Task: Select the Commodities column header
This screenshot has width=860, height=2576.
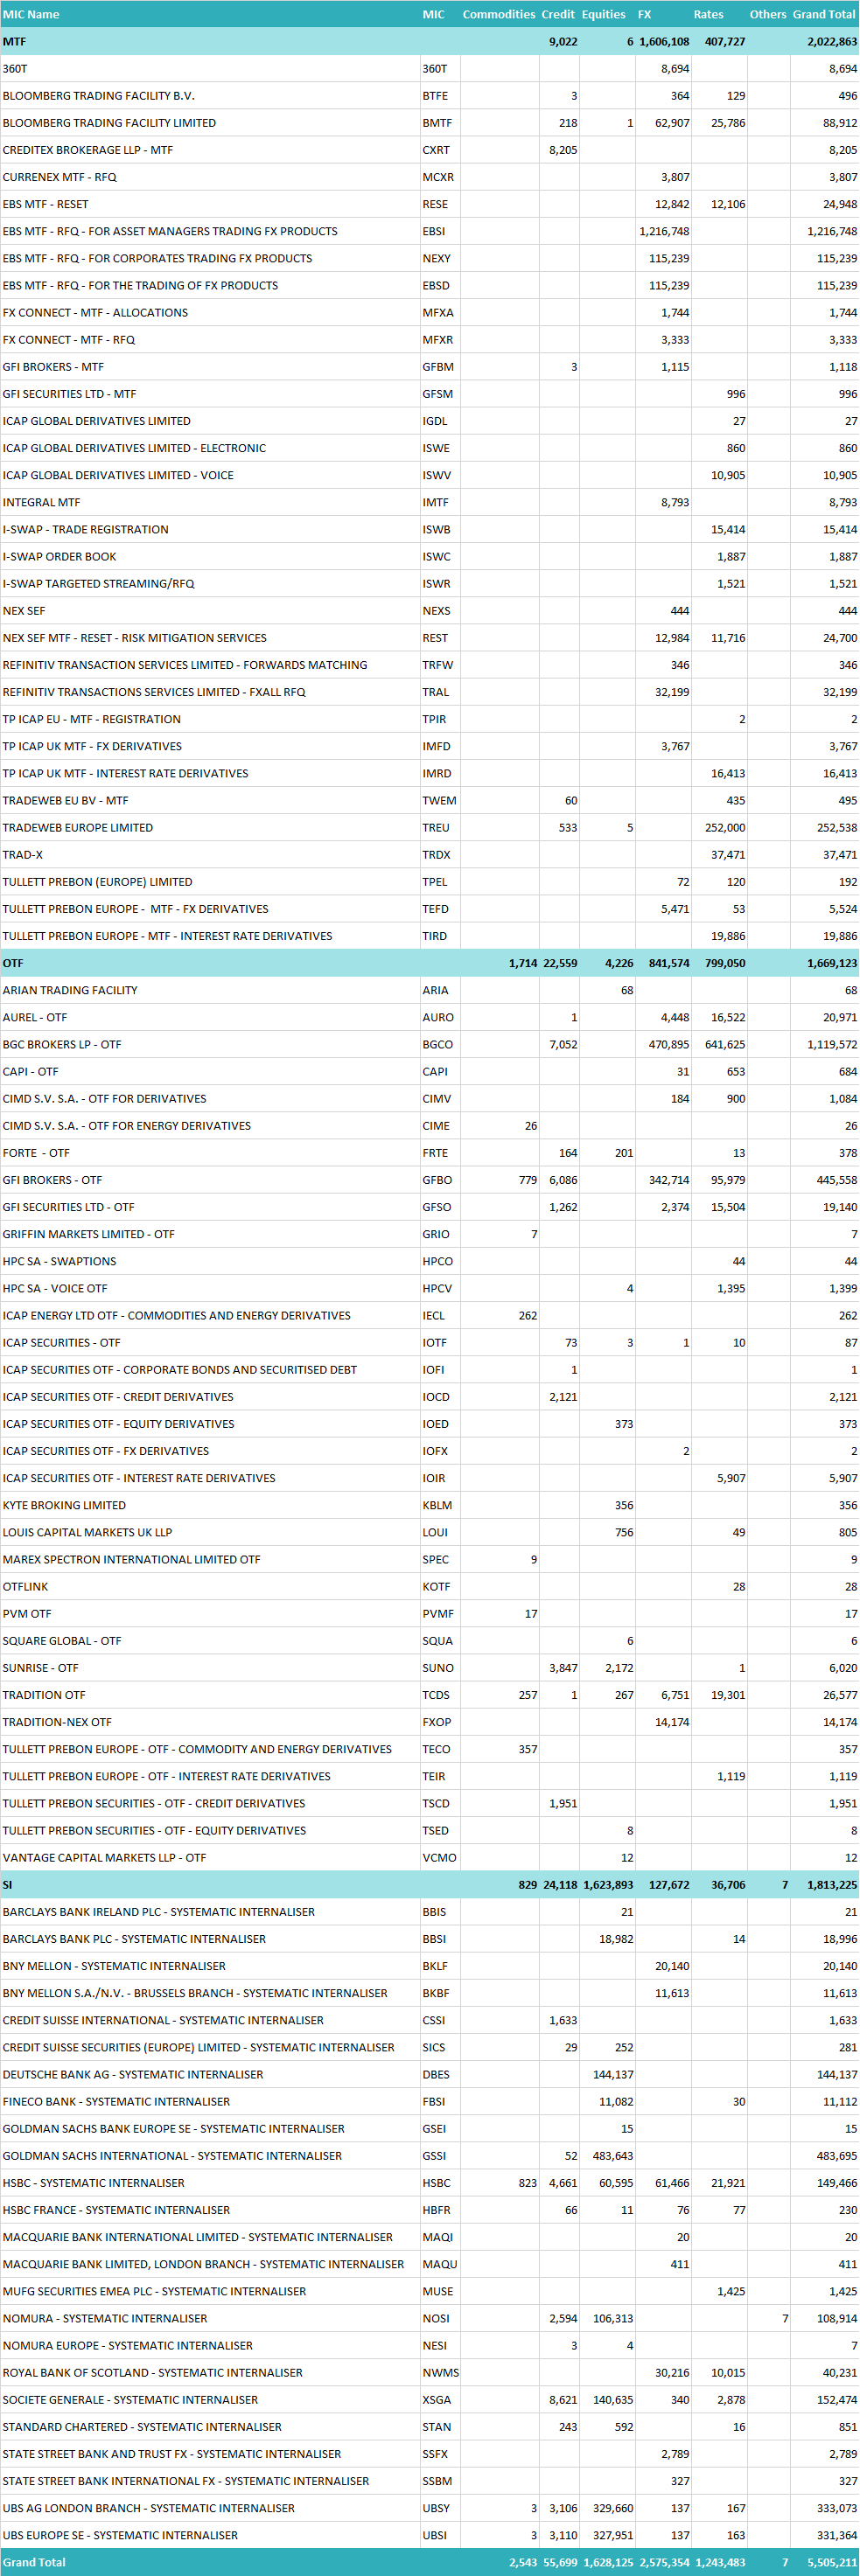Action: click(x=499, y=14)
